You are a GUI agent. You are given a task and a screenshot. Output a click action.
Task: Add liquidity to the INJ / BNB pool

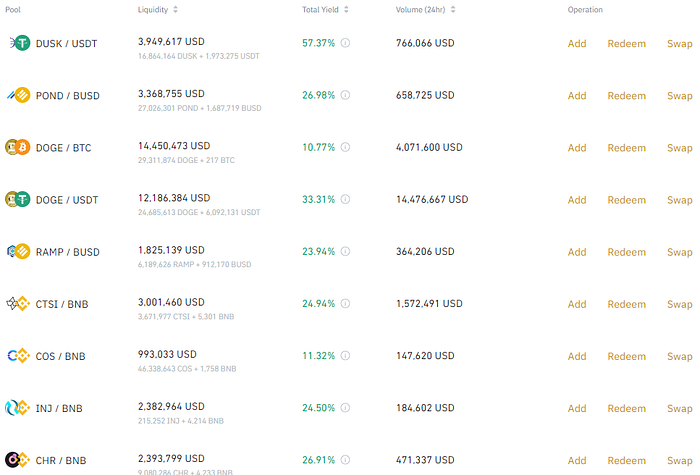coord(577,408)
